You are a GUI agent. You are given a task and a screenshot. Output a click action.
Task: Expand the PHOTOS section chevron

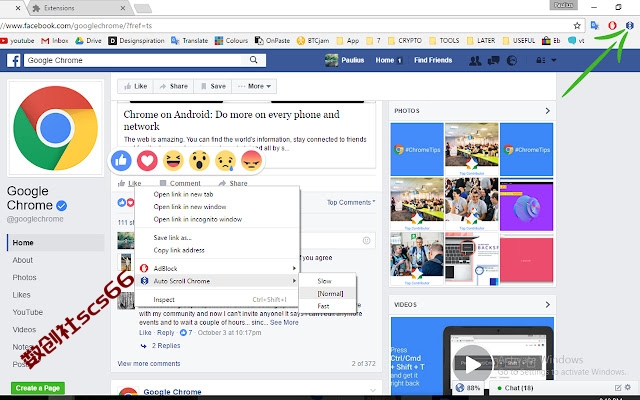pos(548,111)
